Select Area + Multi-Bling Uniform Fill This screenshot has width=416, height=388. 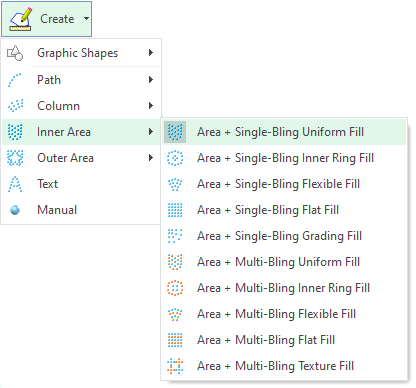[284, 262]
